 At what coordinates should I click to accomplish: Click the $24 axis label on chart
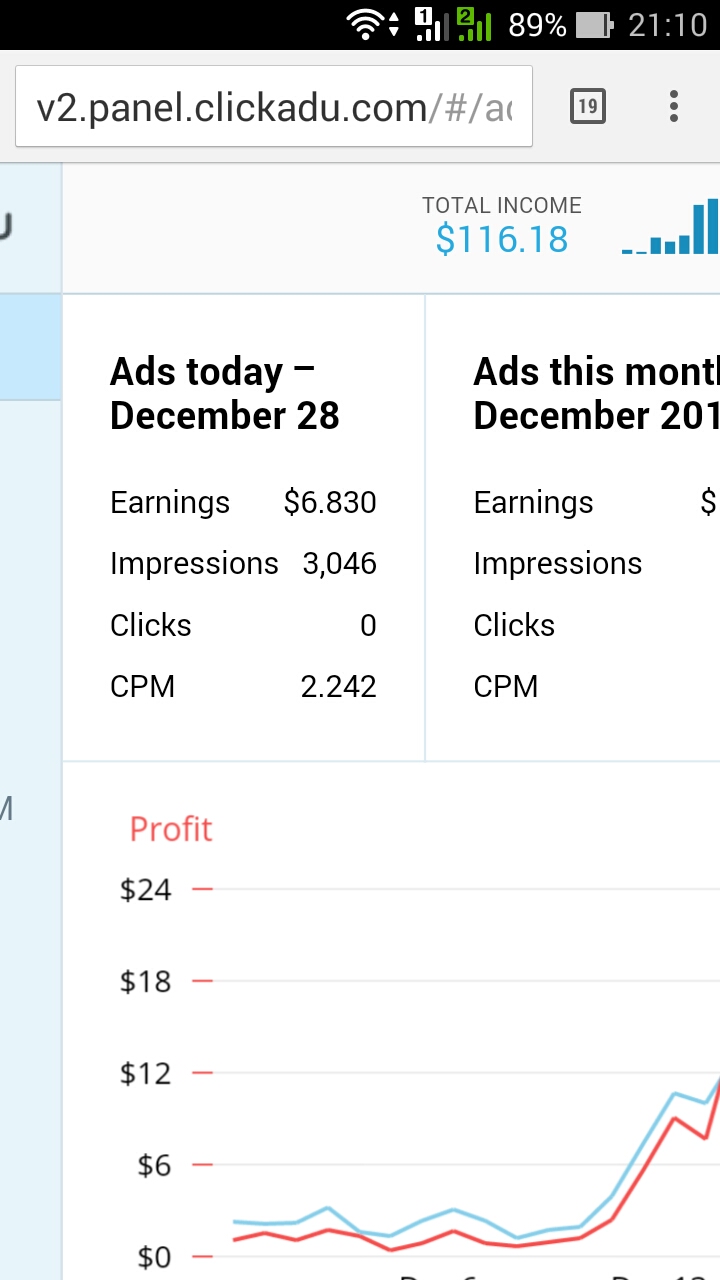pos(146,889)
